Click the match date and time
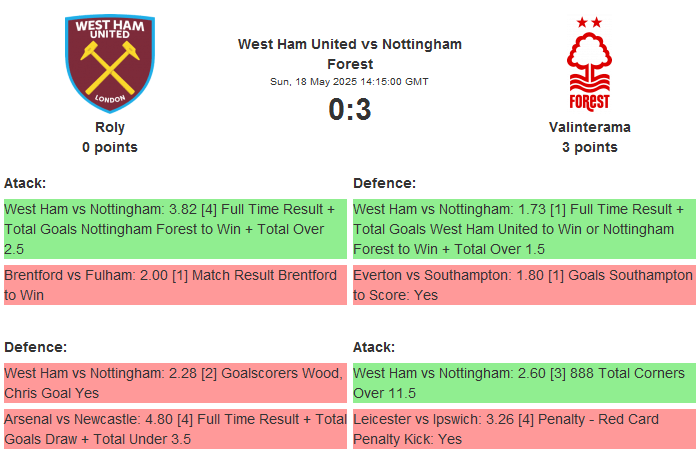This screenshot has width=700, height=460. click(350, 82)
